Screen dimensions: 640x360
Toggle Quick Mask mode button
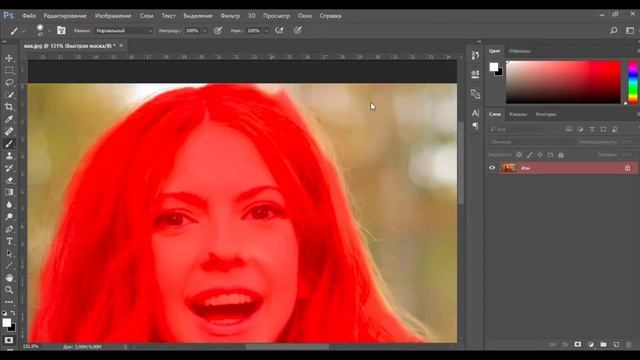point(9,340)
